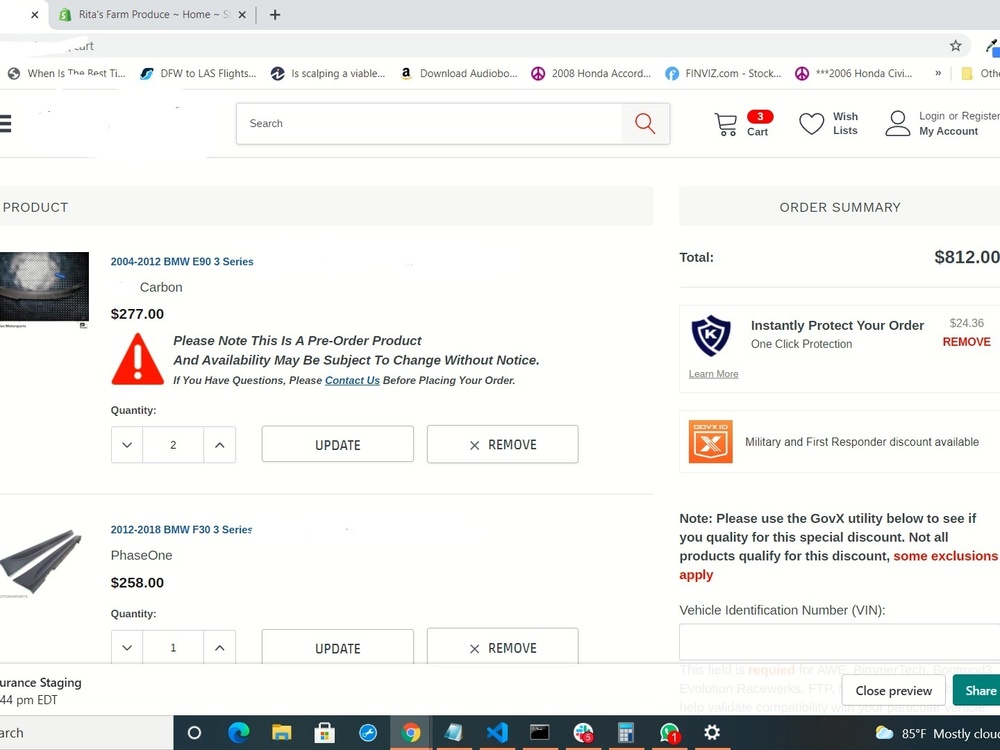Viewport: 1000px width, 750px height.
Task: Open 2012-2018 BMW F30 3 Series link
Action: [182, 529]
